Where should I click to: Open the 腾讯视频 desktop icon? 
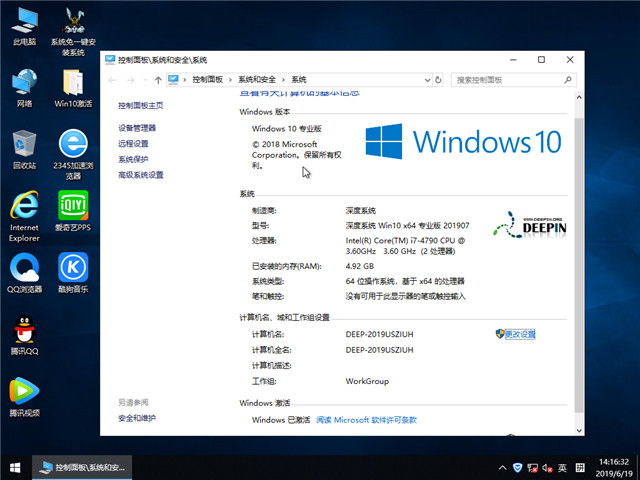[x=24, y=397]
